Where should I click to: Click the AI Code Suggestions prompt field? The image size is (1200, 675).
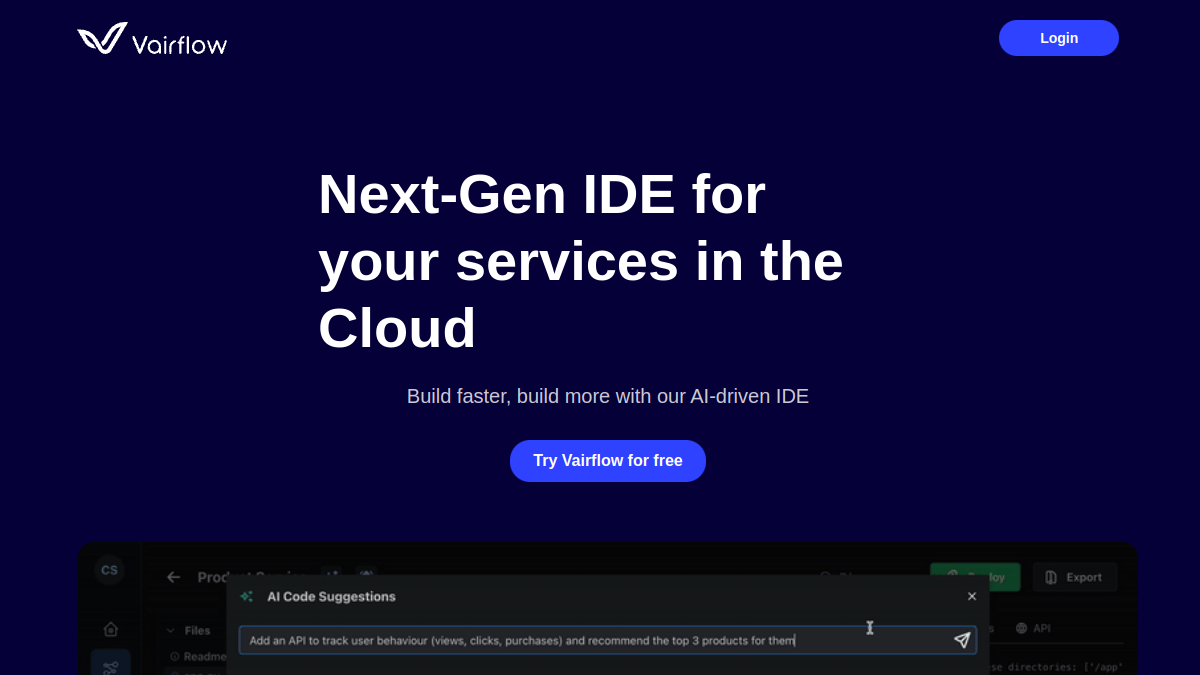(608, 640)
